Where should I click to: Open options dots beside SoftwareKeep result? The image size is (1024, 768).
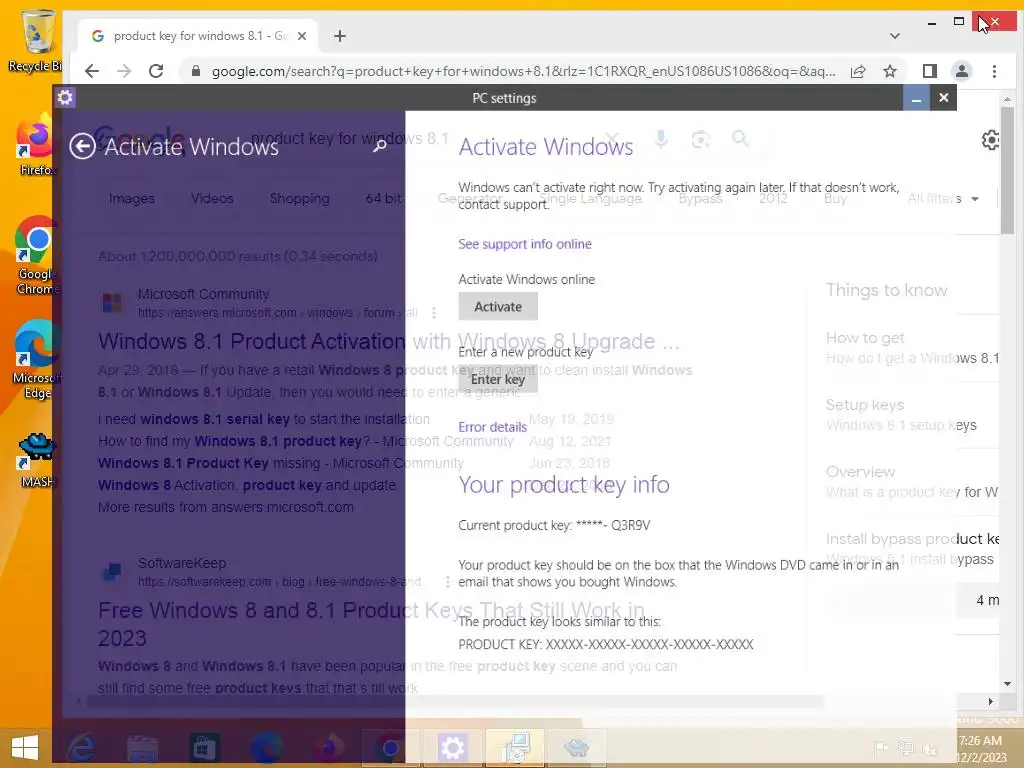coord(447,582)
